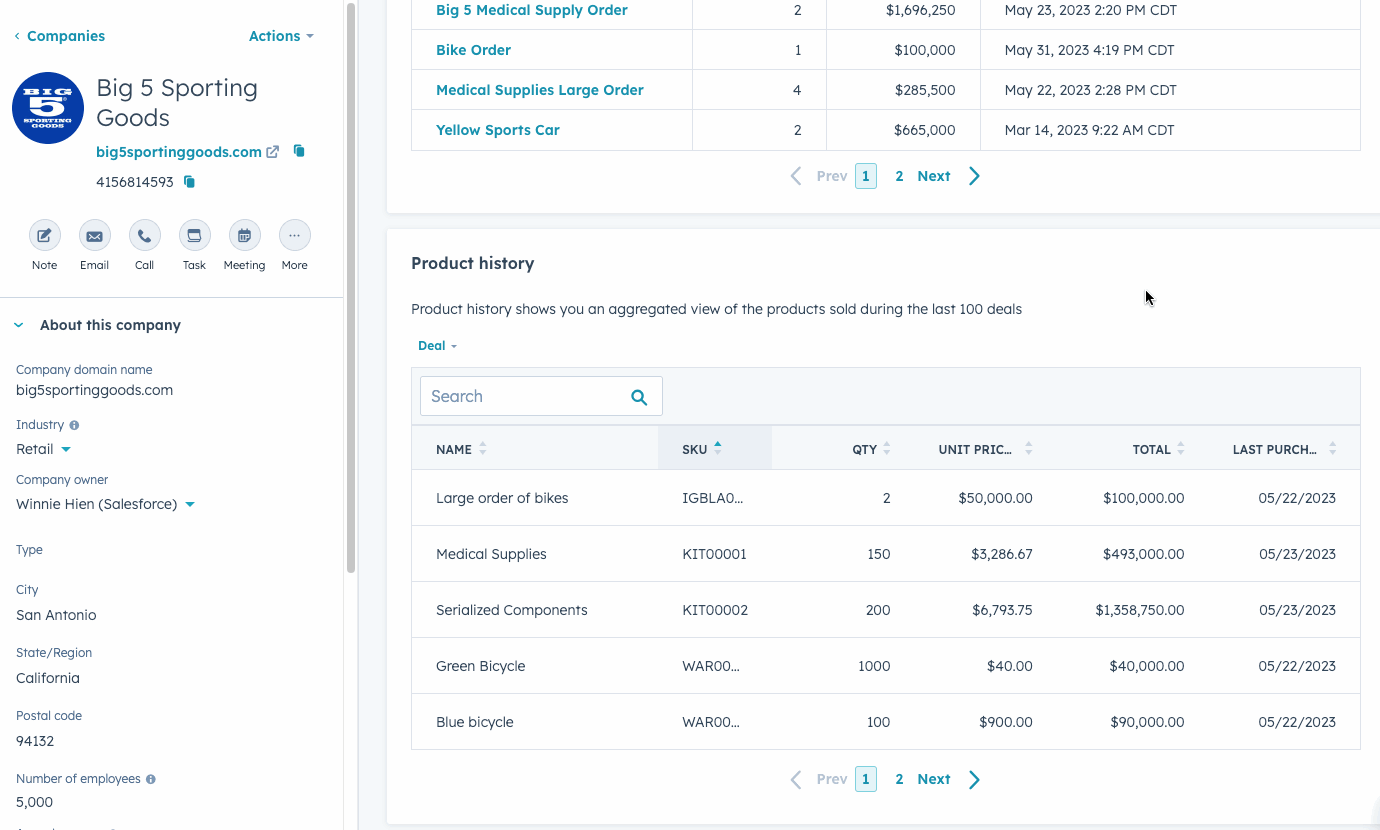The height and width of the screenshot is (830, 1380).
Task: Click next-page chevron in deals table pagination
Action: coord(974,176)
